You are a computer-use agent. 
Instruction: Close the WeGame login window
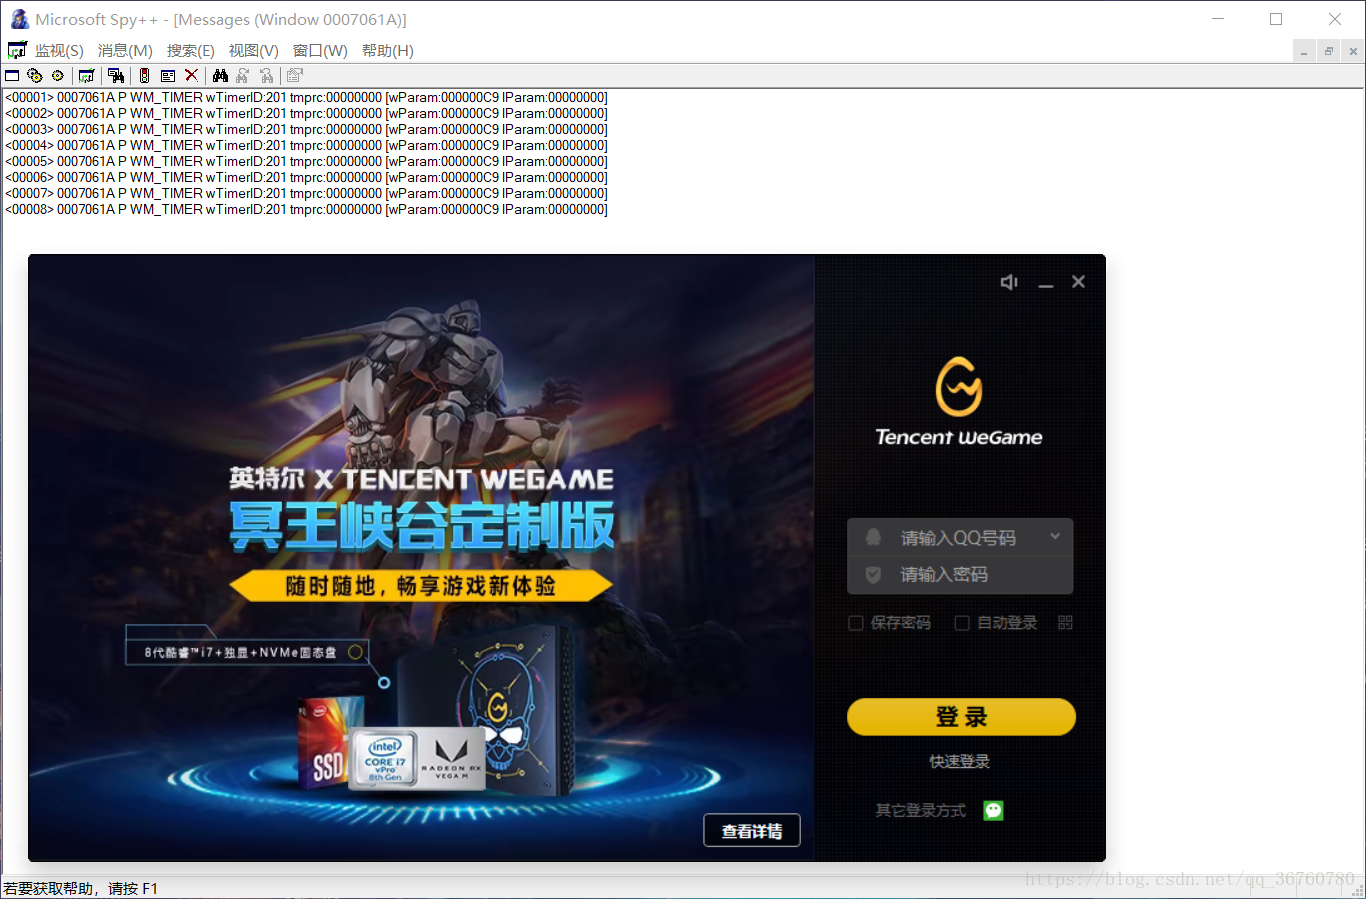coord(1078,282)
